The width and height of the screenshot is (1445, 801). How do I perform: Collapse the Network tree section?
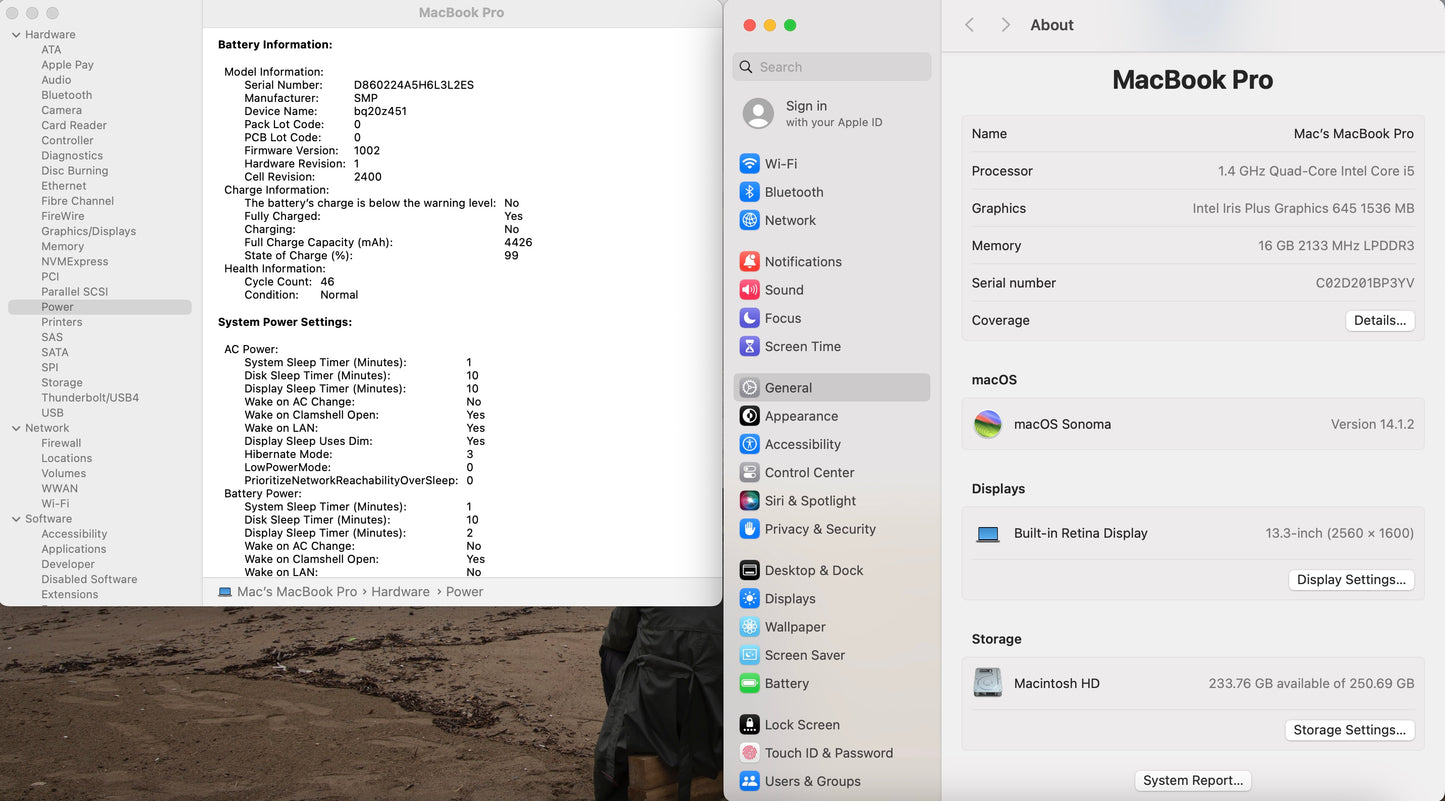16,428
